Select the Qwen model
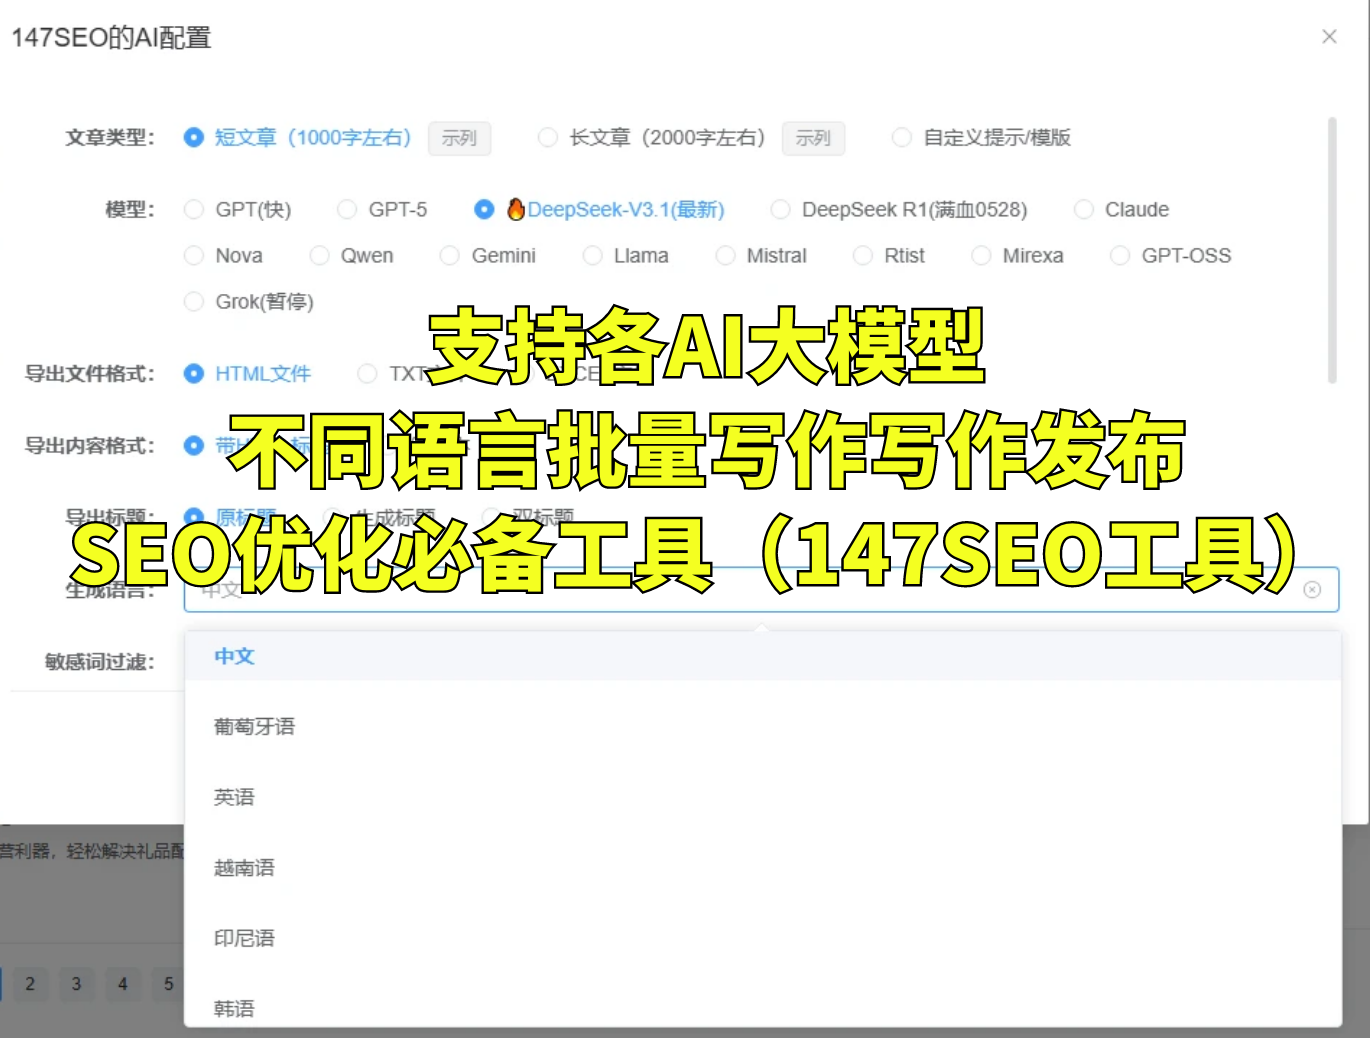 coord(320,255)
